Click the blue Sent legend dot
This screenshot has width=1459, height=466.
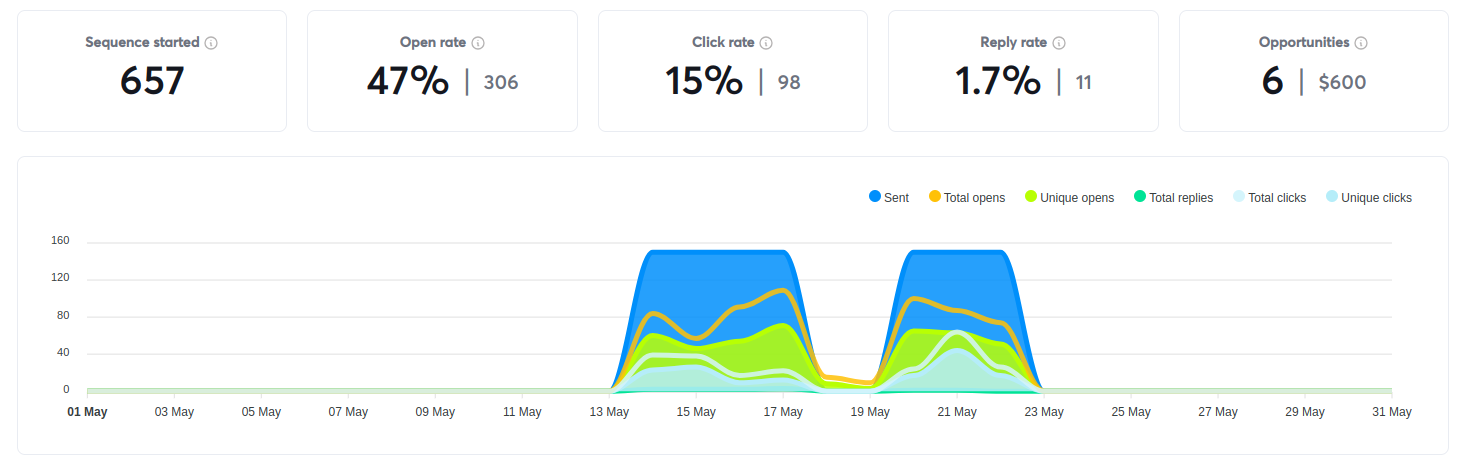tap(875, 197)
